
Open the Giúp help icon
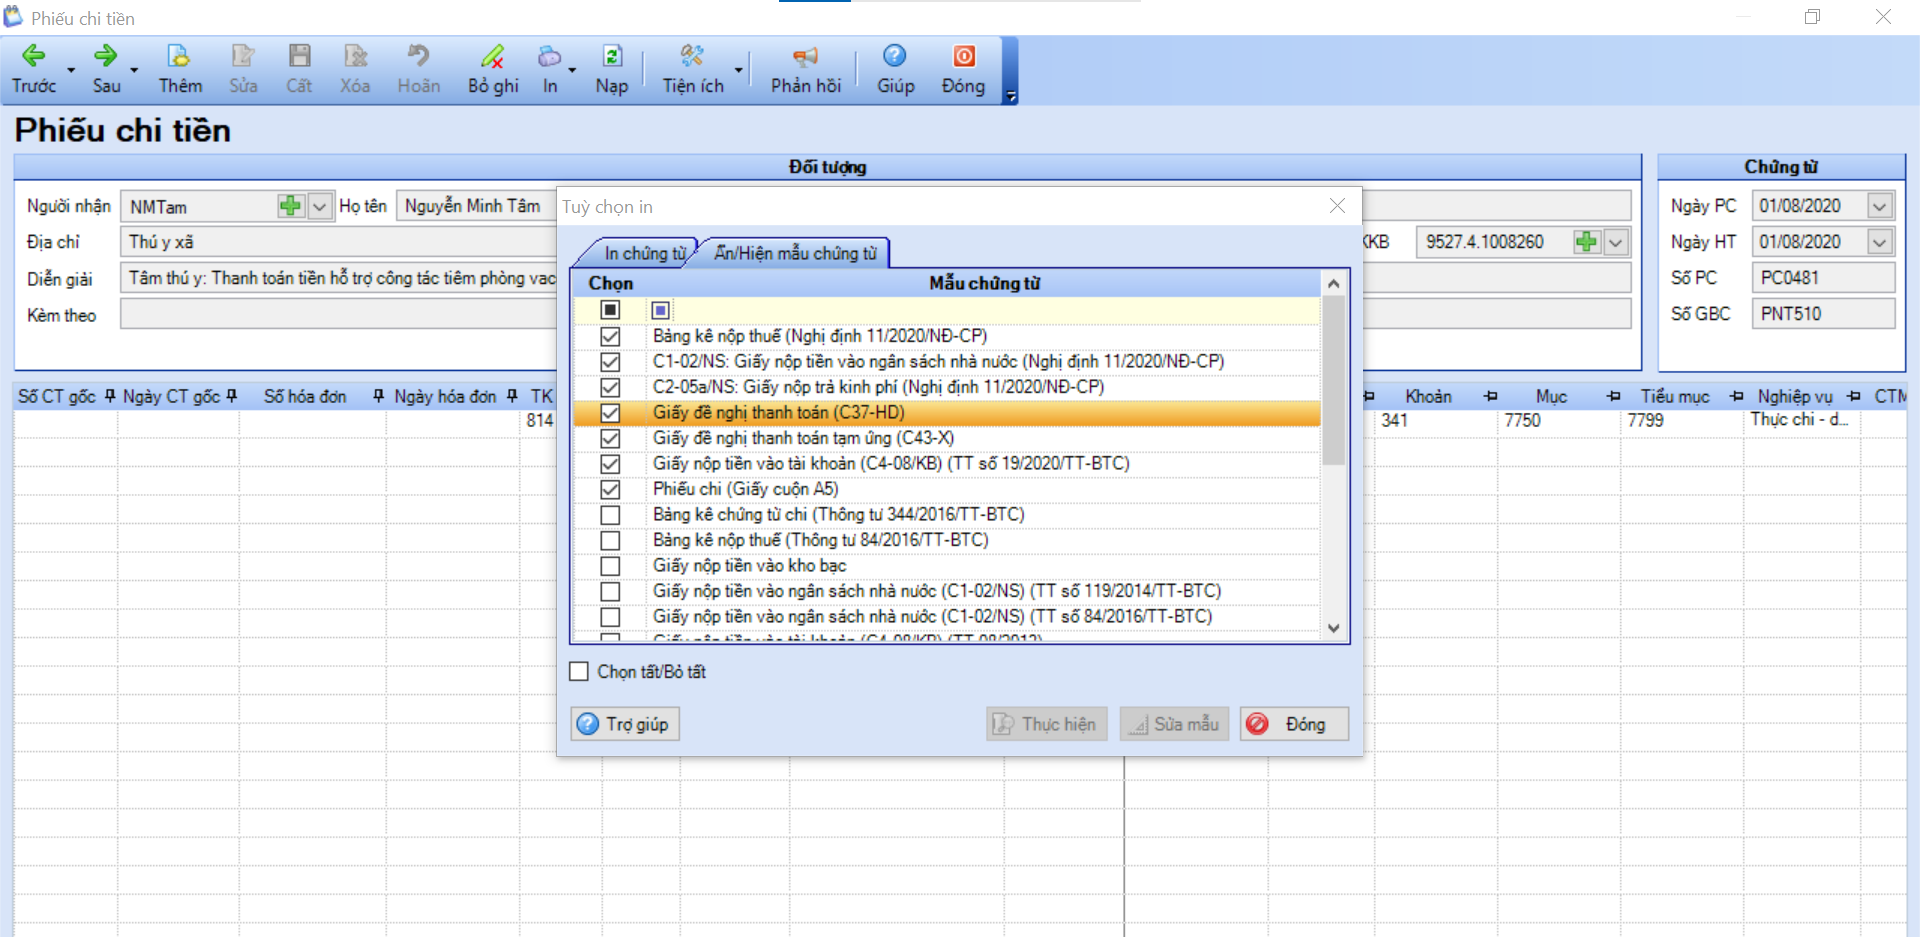(895, 56)
